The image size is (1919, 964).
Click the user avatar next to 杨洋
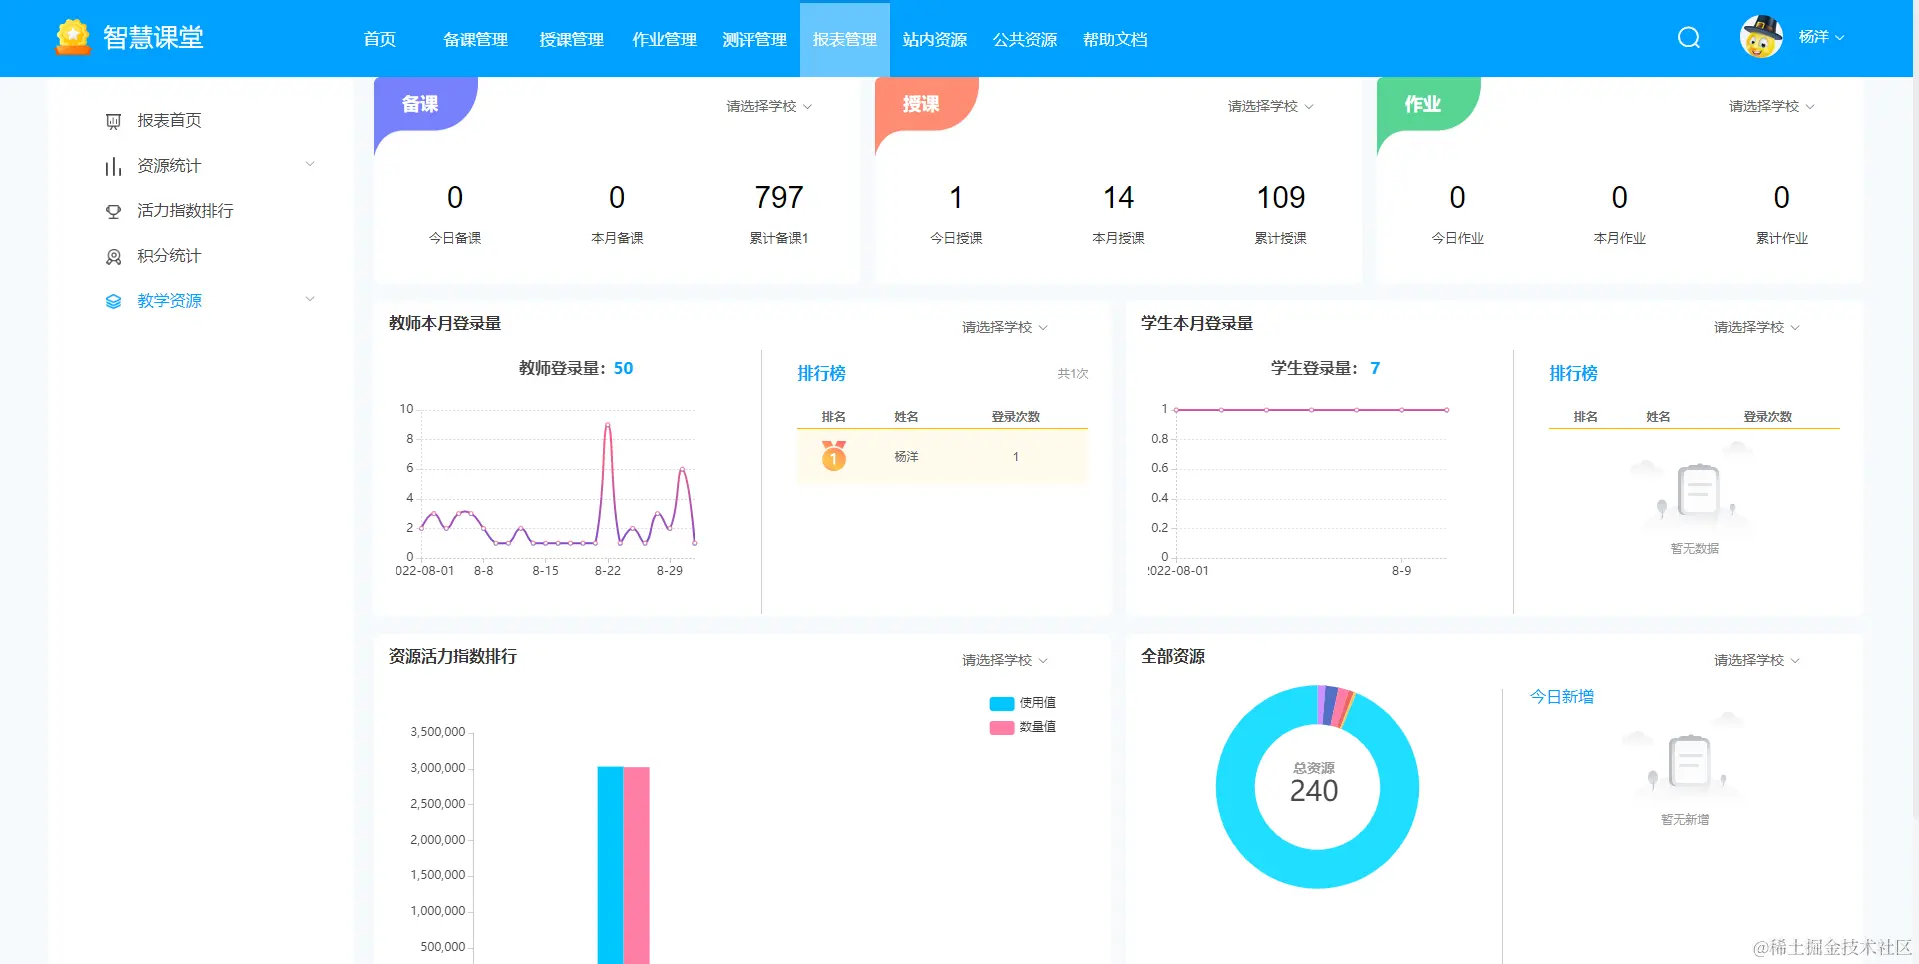[1761, 36]
